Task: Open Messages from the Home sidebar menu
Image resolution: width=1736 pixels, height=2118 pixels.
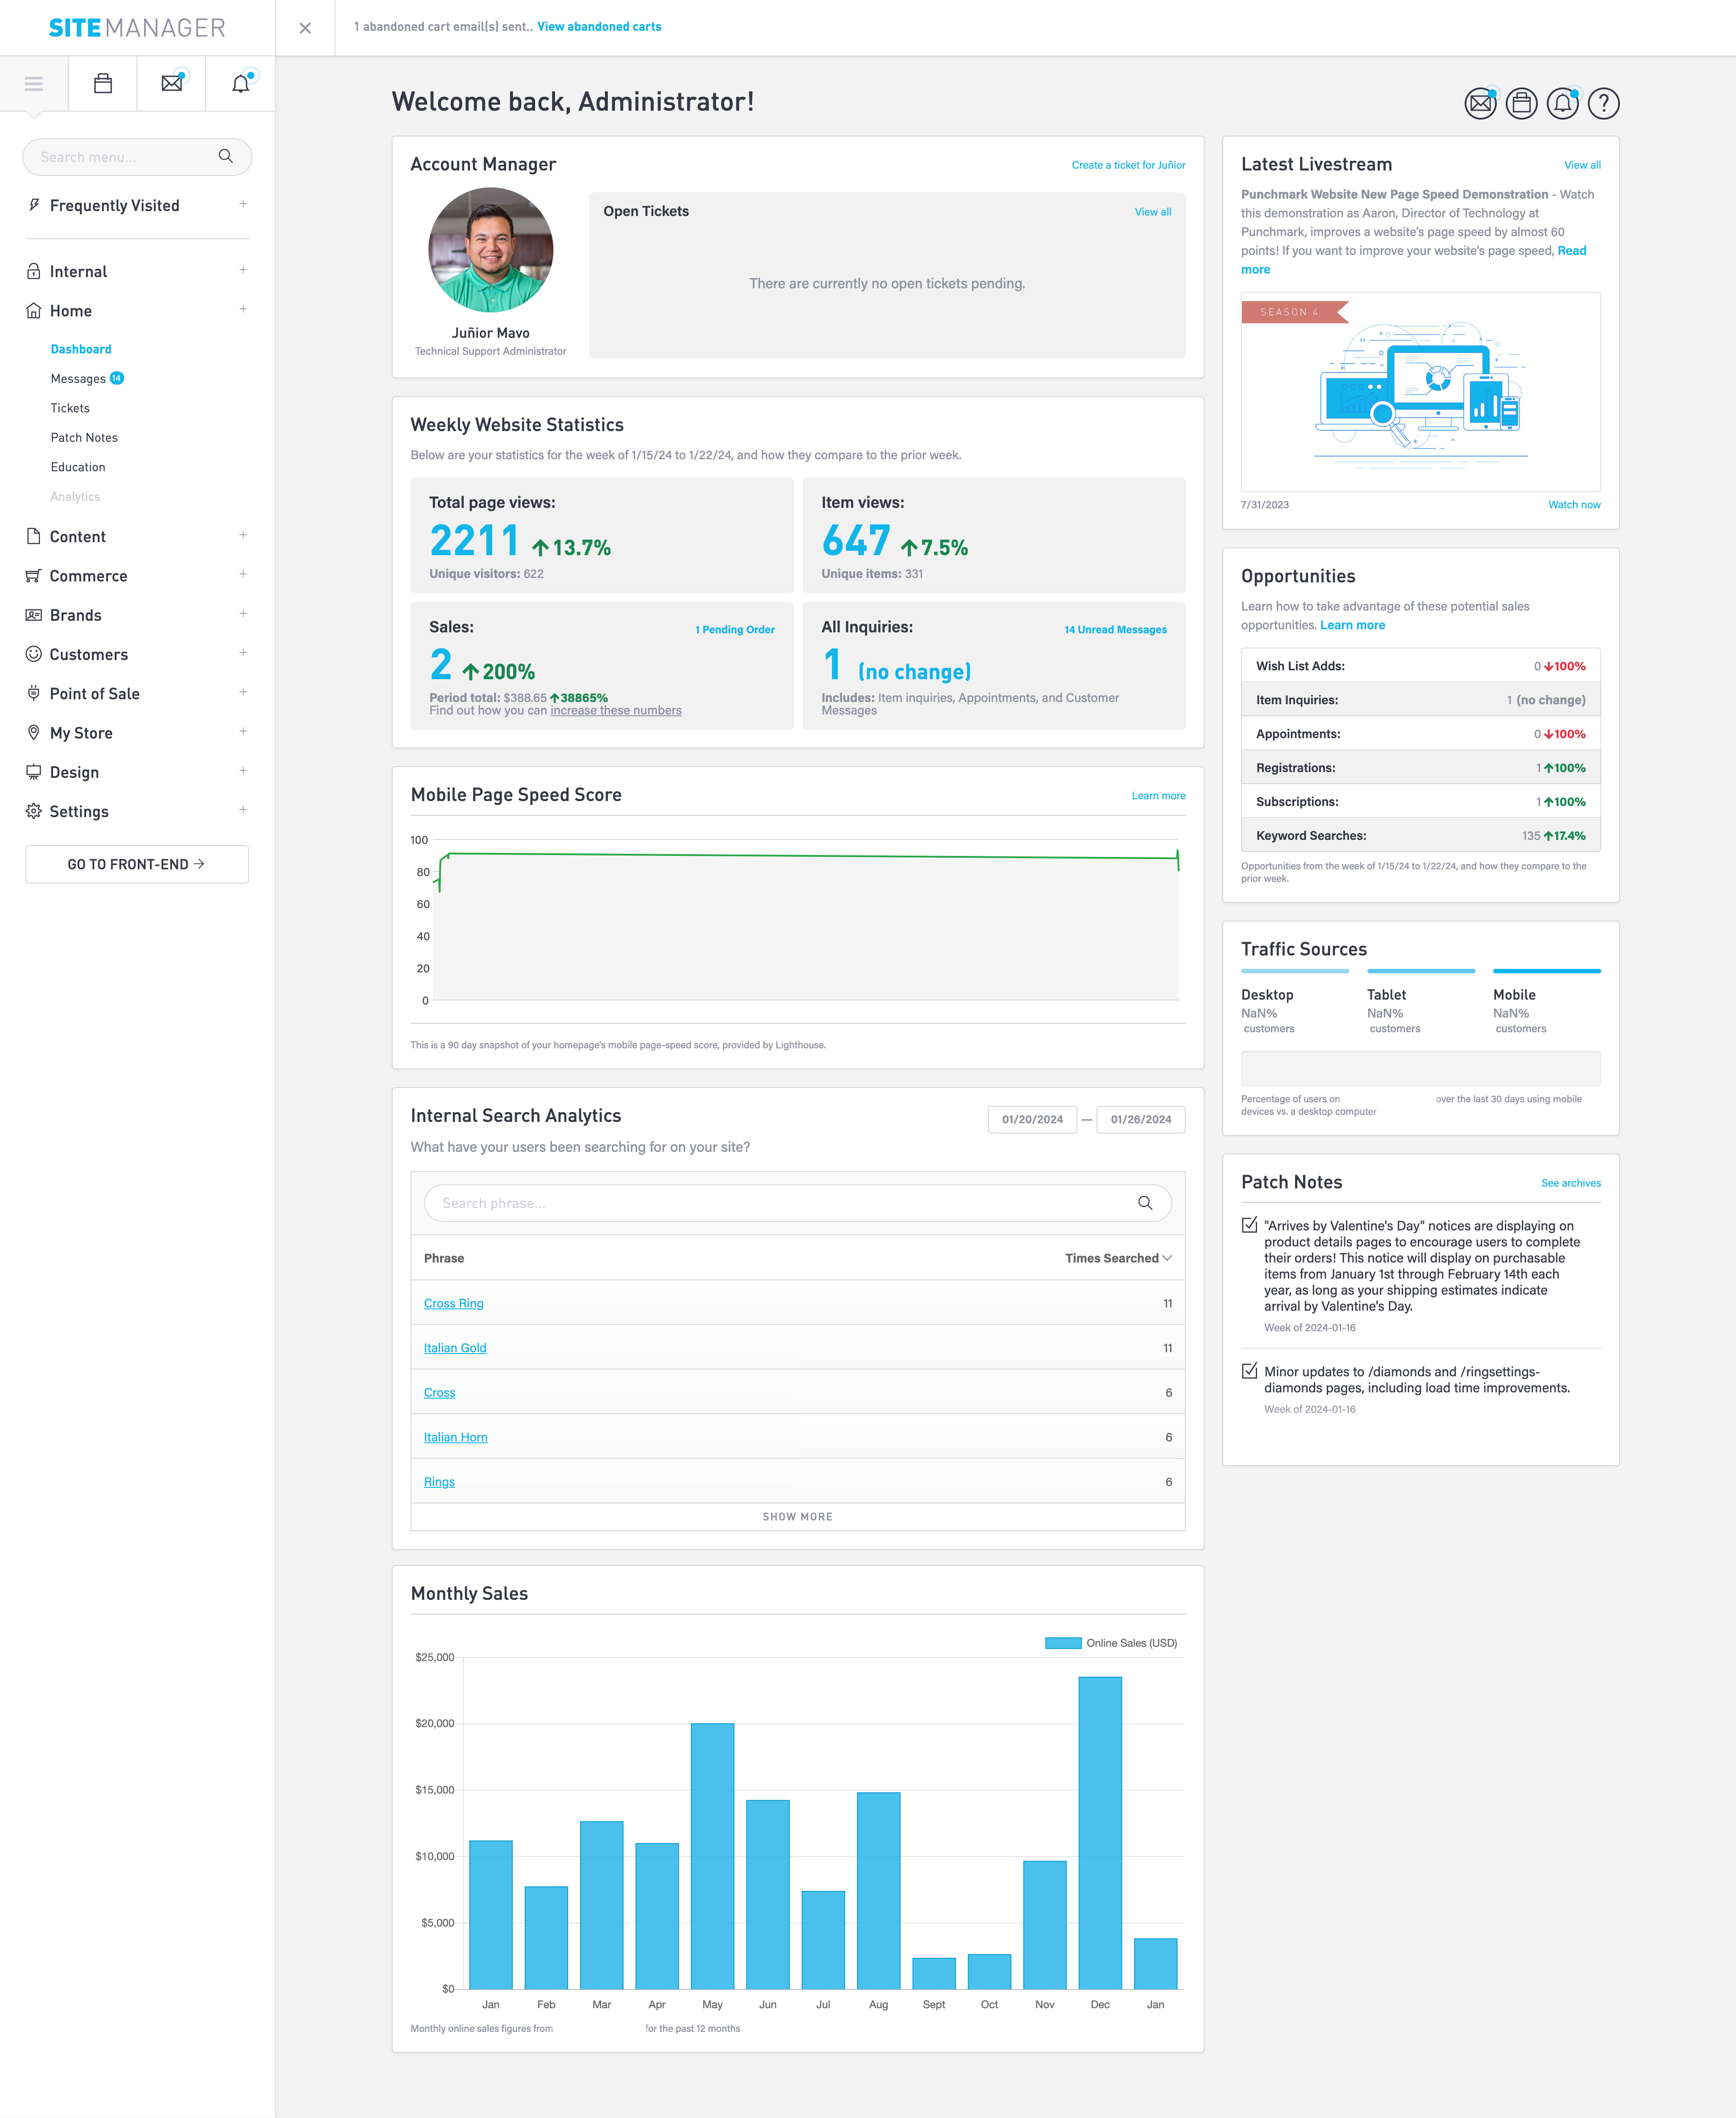Action: pos(80,378)
